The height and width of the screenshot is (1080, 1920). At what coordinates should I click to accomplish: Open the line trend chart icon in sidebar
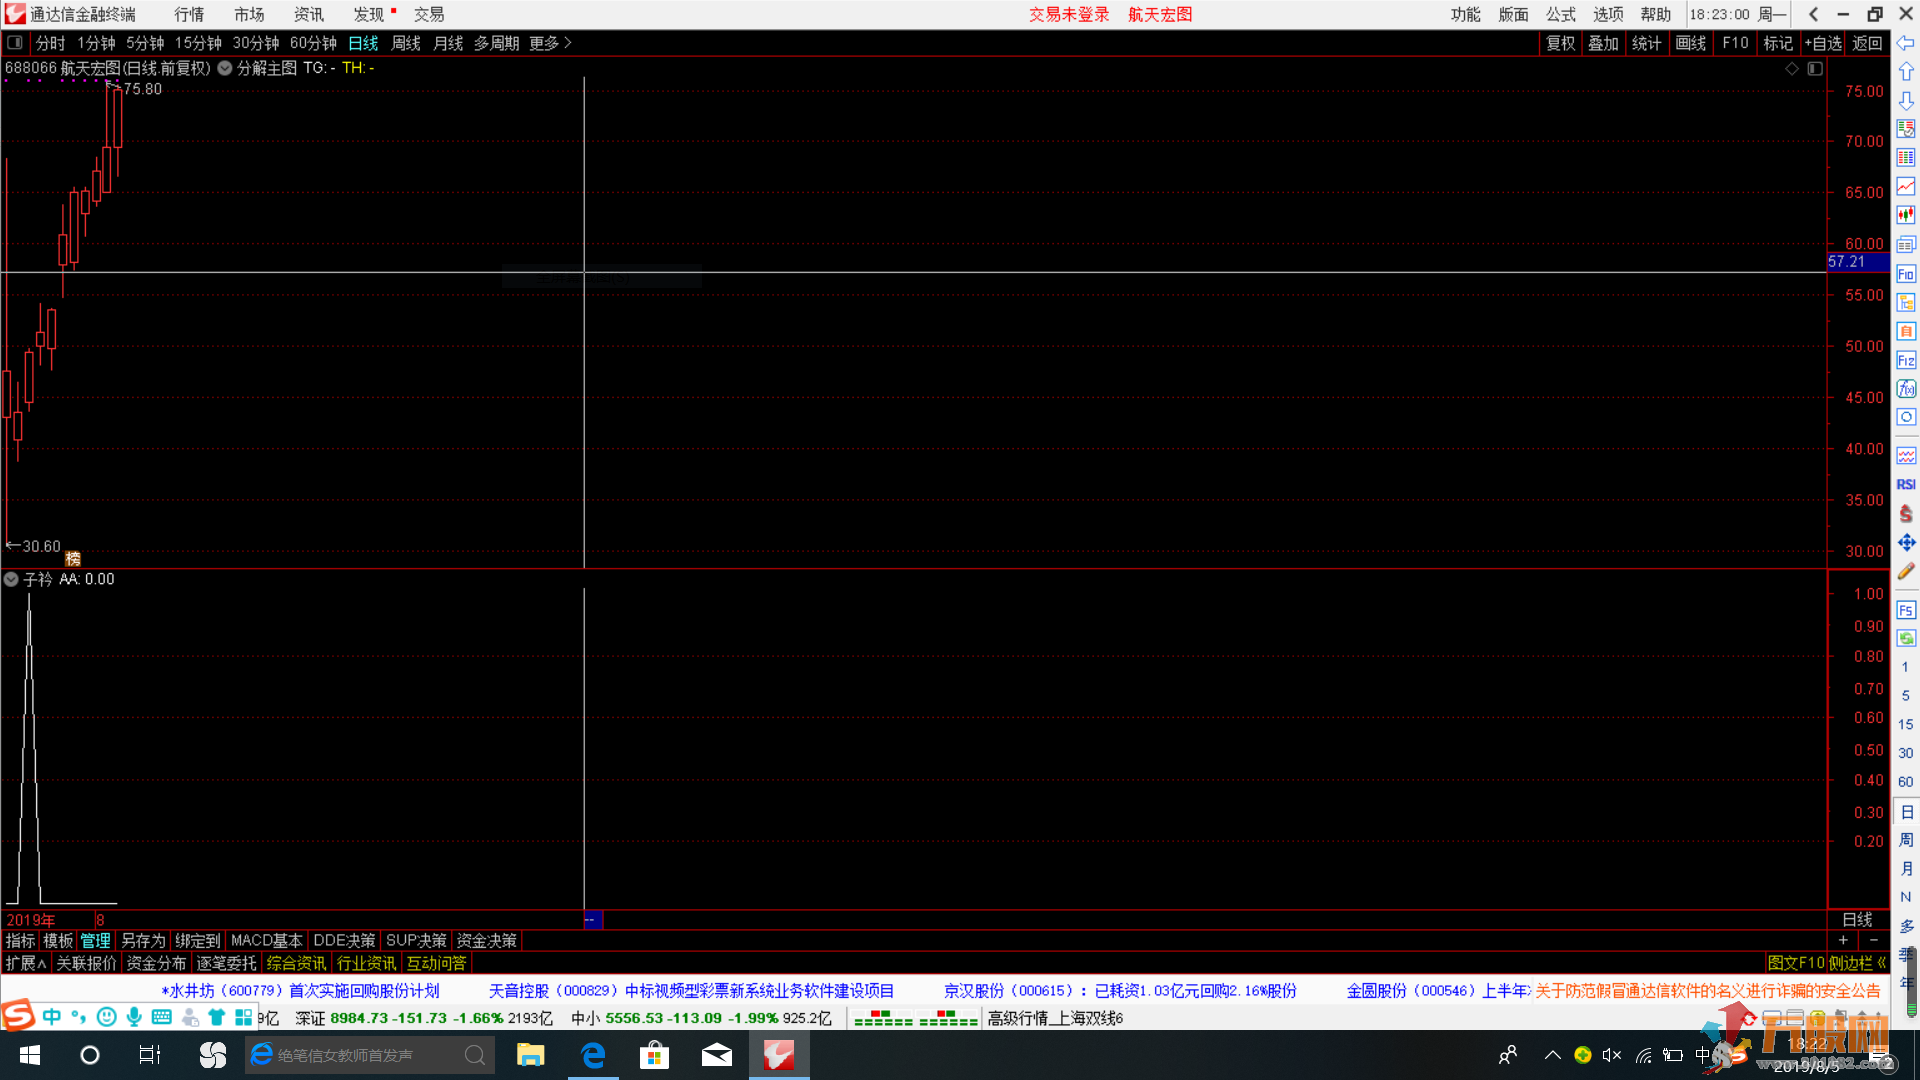1906,187
